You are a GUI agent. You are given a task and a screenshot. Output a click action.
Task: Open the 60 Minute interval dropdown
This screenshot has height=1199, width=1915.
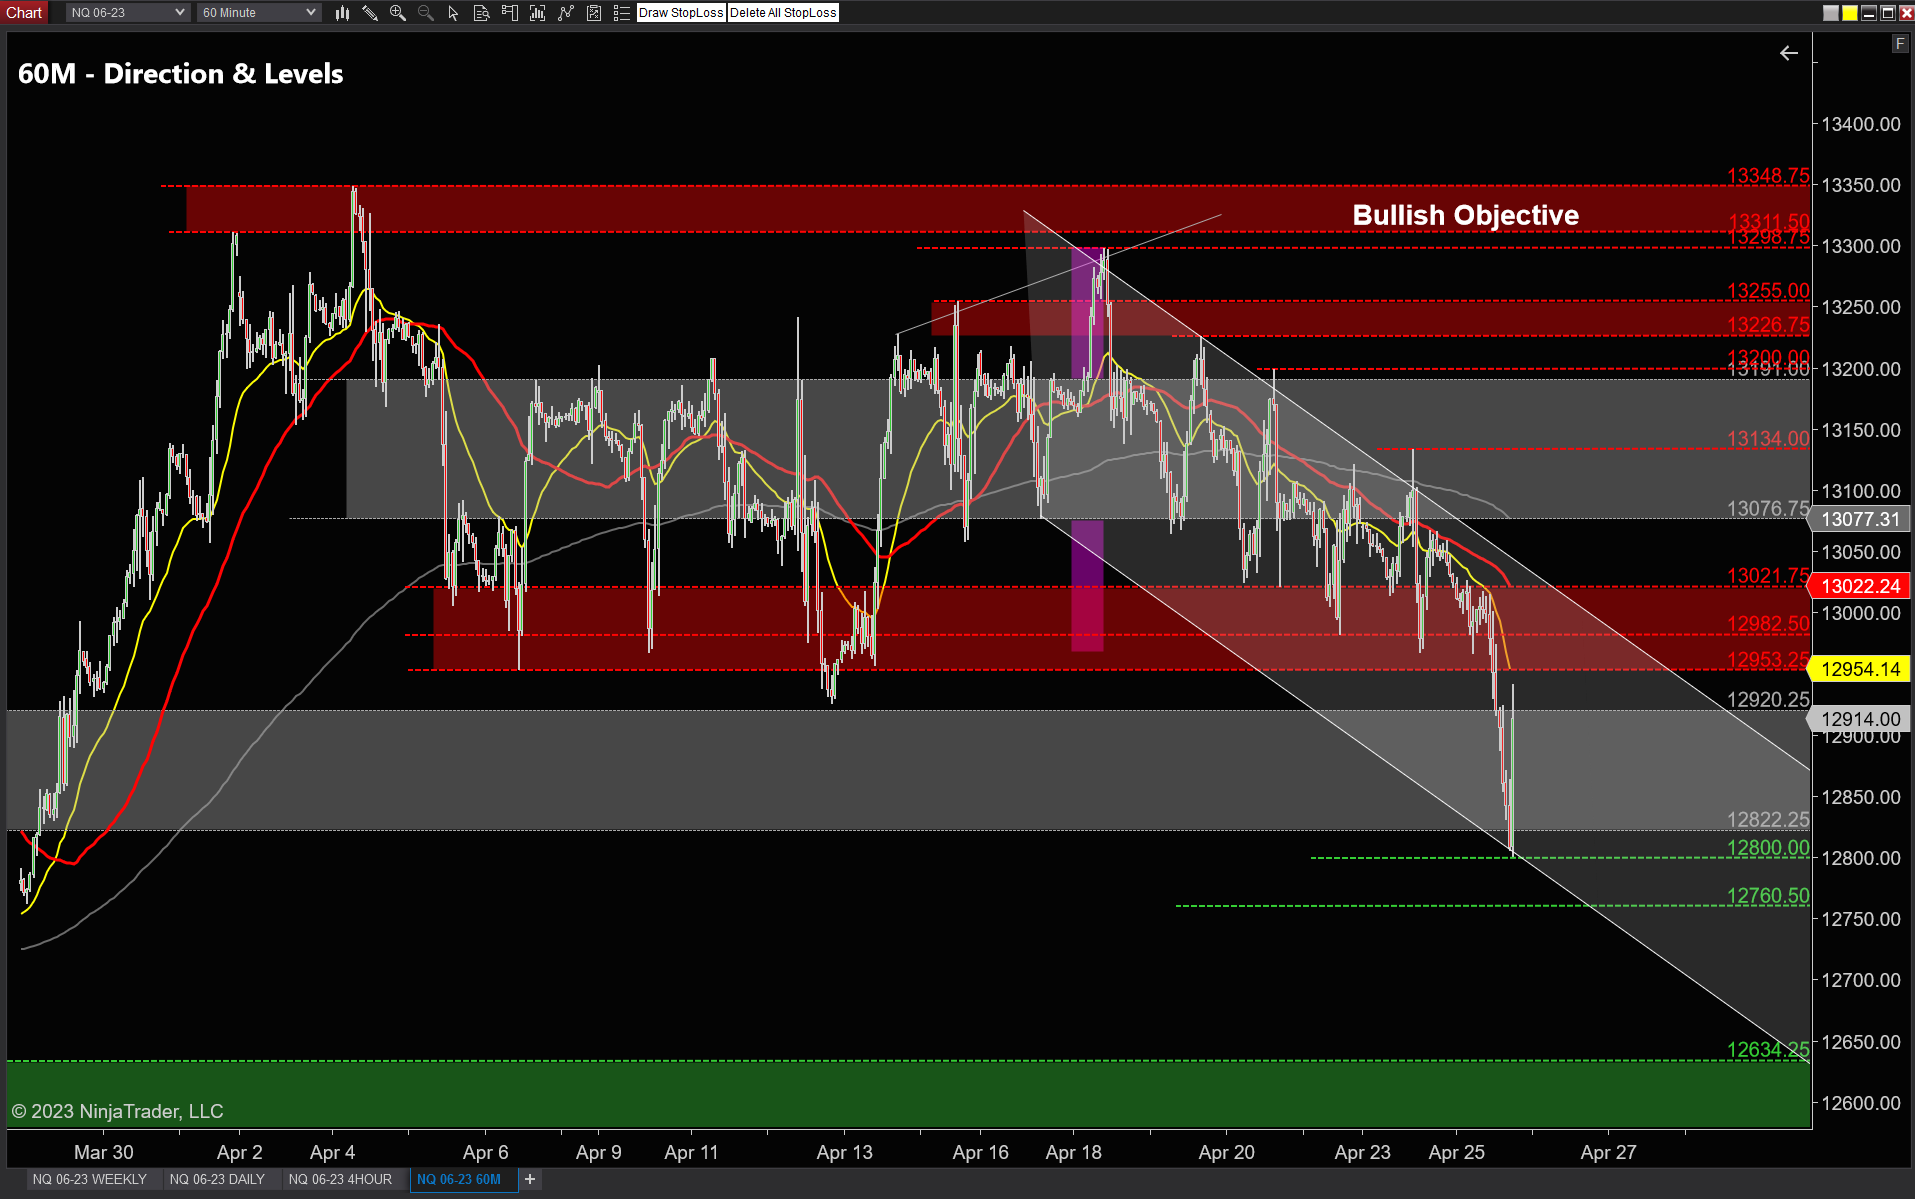pos(258,13)
